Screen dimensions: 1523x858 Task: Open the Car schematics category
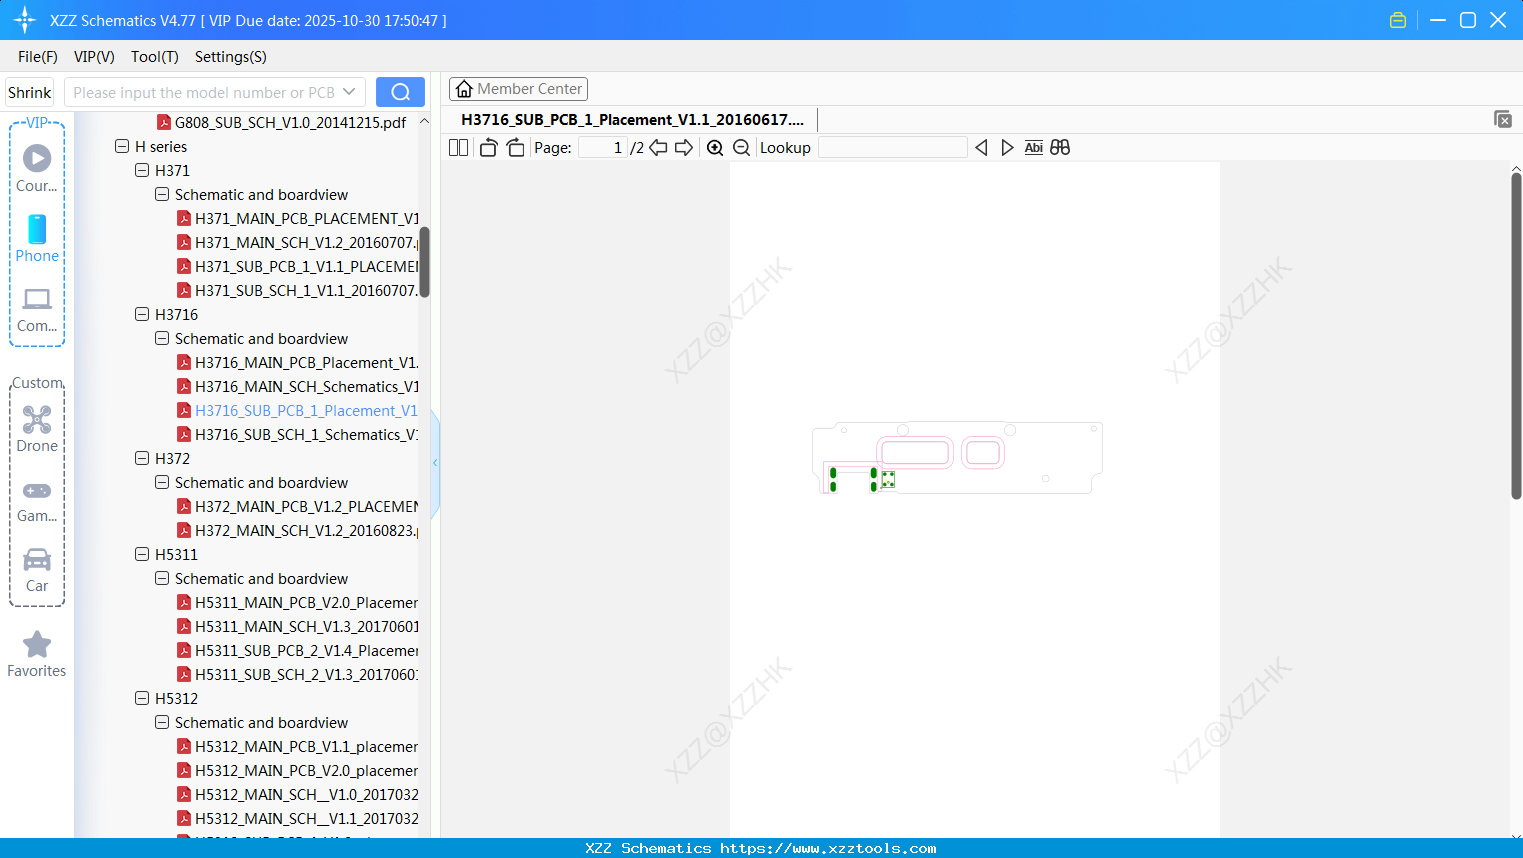point(37,566)
